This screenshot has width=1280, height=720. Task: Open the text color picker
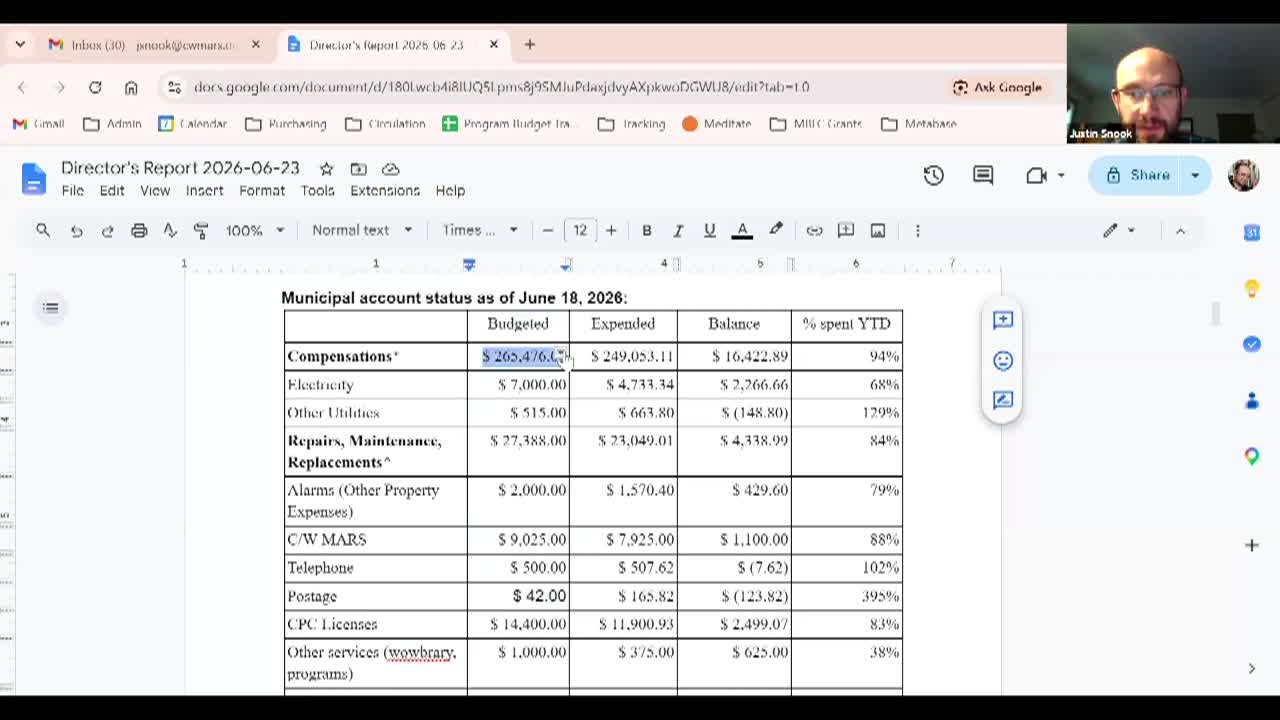click(742, 230)
